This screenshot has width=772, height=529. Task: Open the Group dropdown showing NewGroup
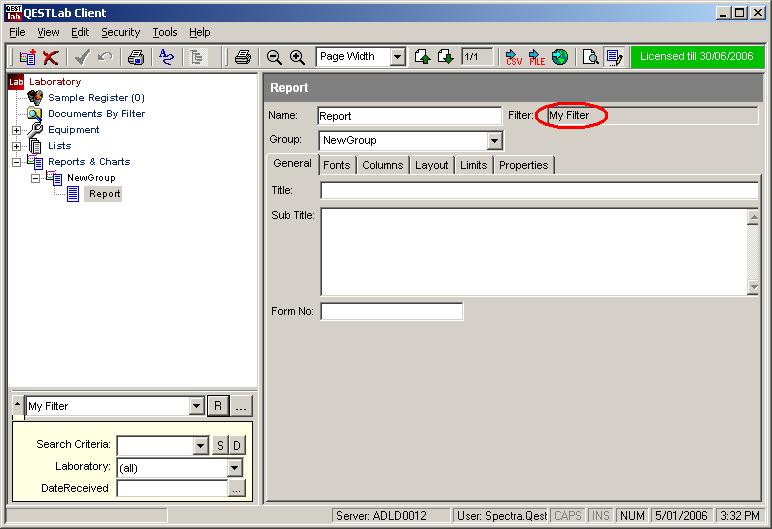coord(494,141)
